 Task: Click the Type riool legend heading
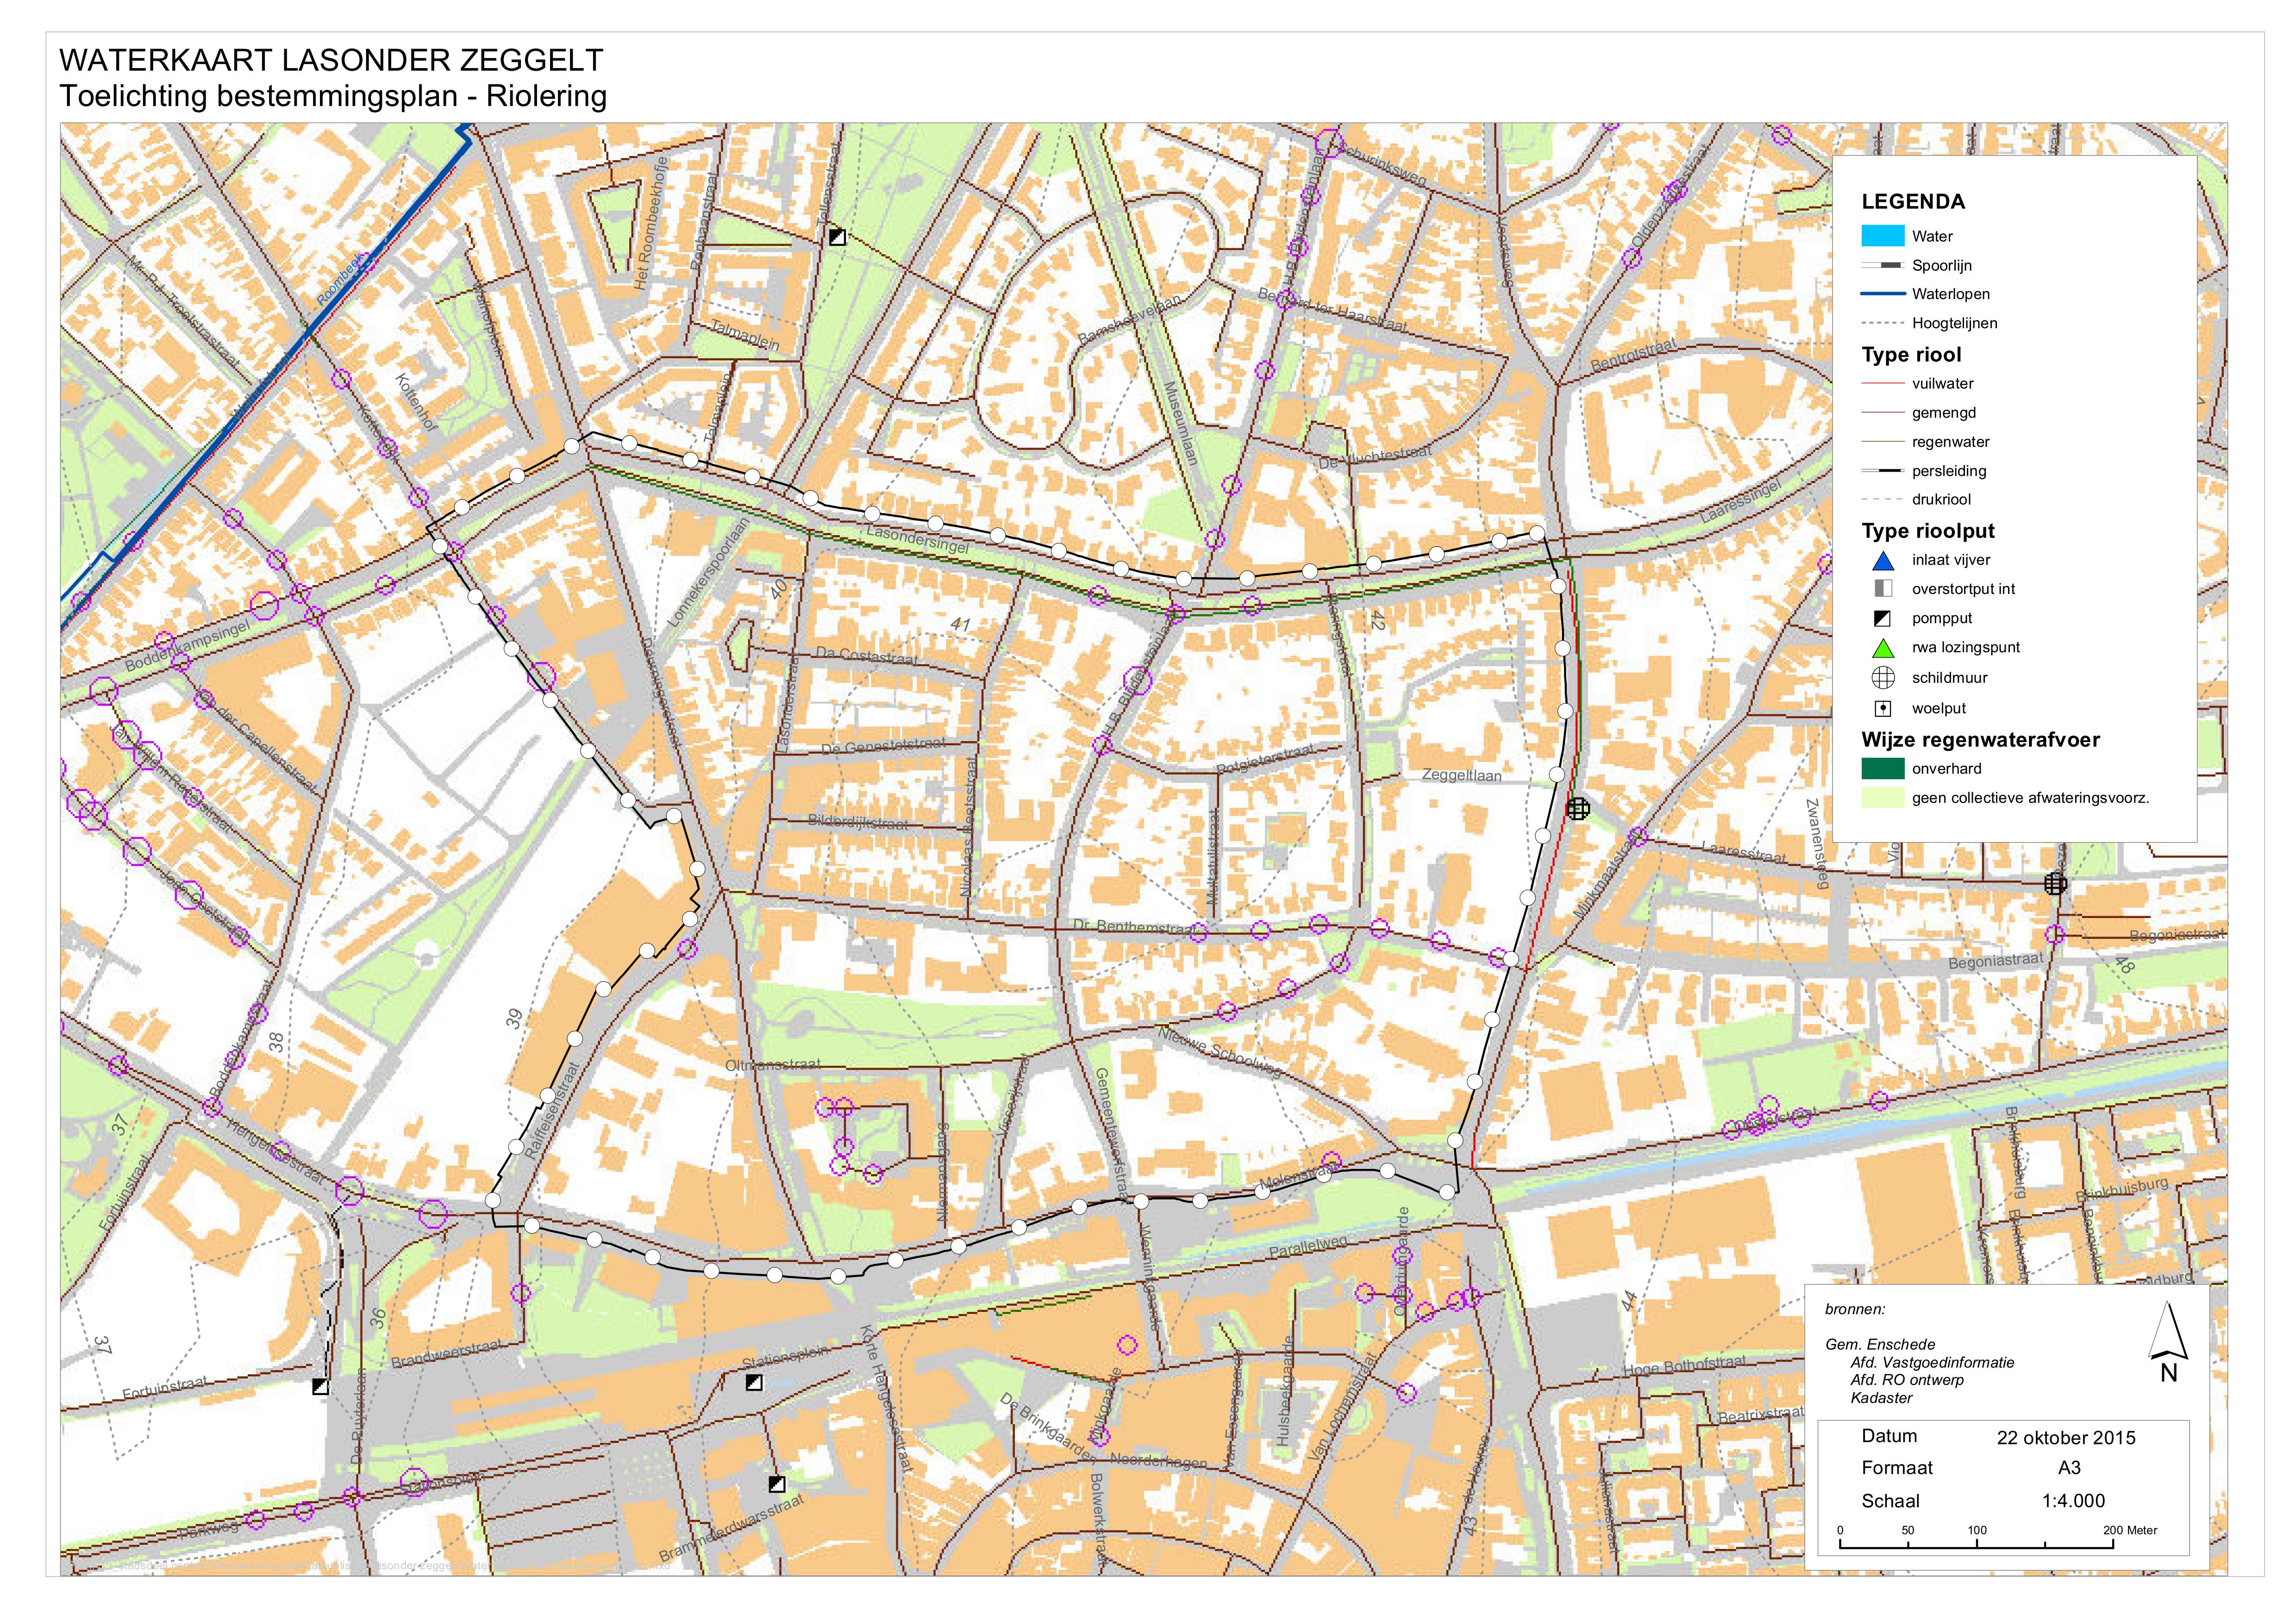tap(1911, 354)
